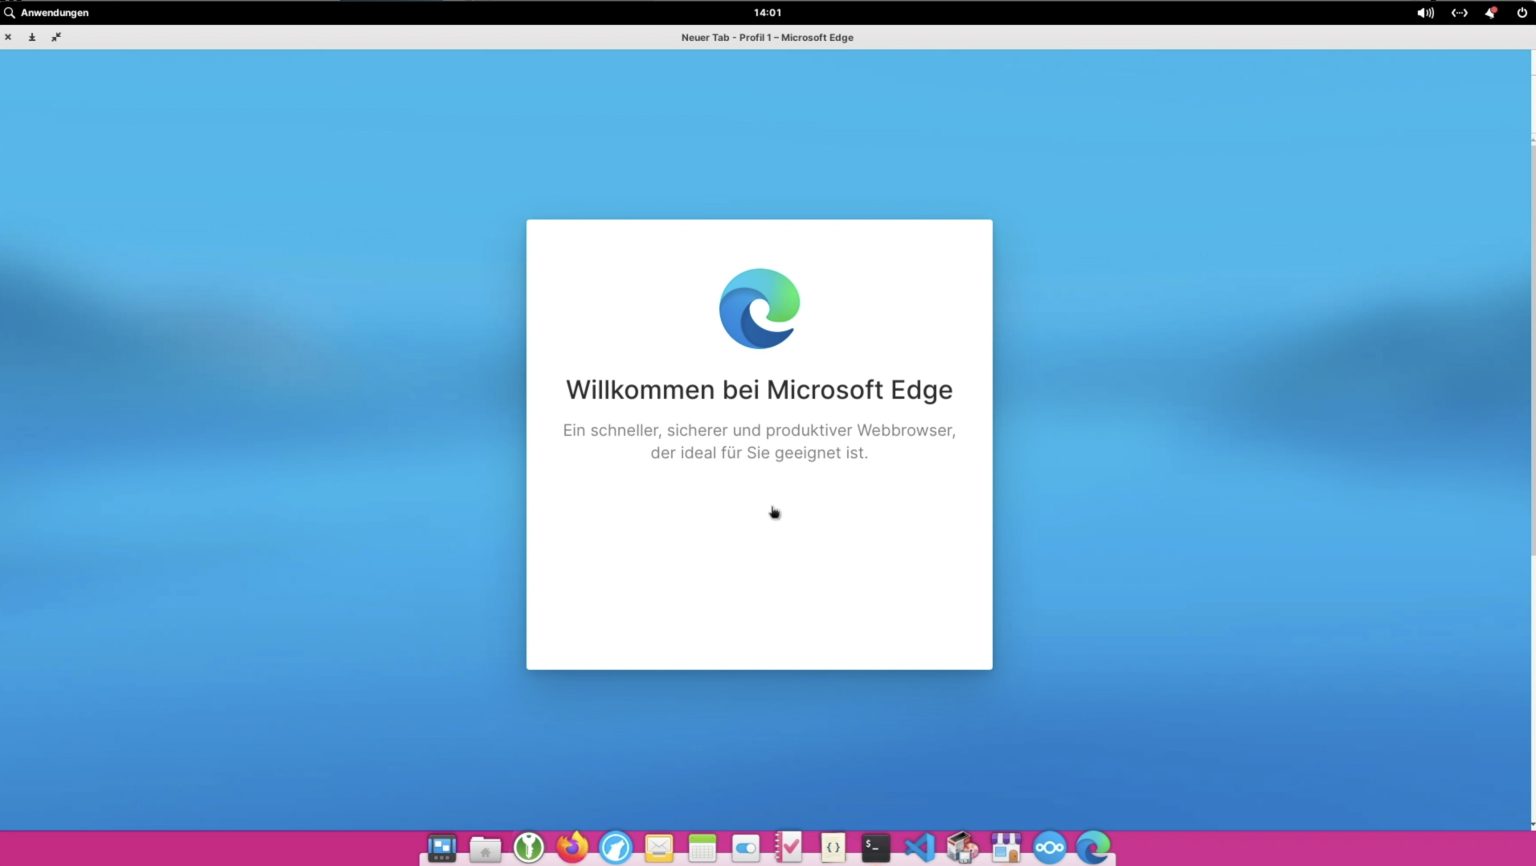Screen dimensions: 1536x866
Task: Click Microsoft Edge icon in the dock
Action: (x=1093, y=847)
